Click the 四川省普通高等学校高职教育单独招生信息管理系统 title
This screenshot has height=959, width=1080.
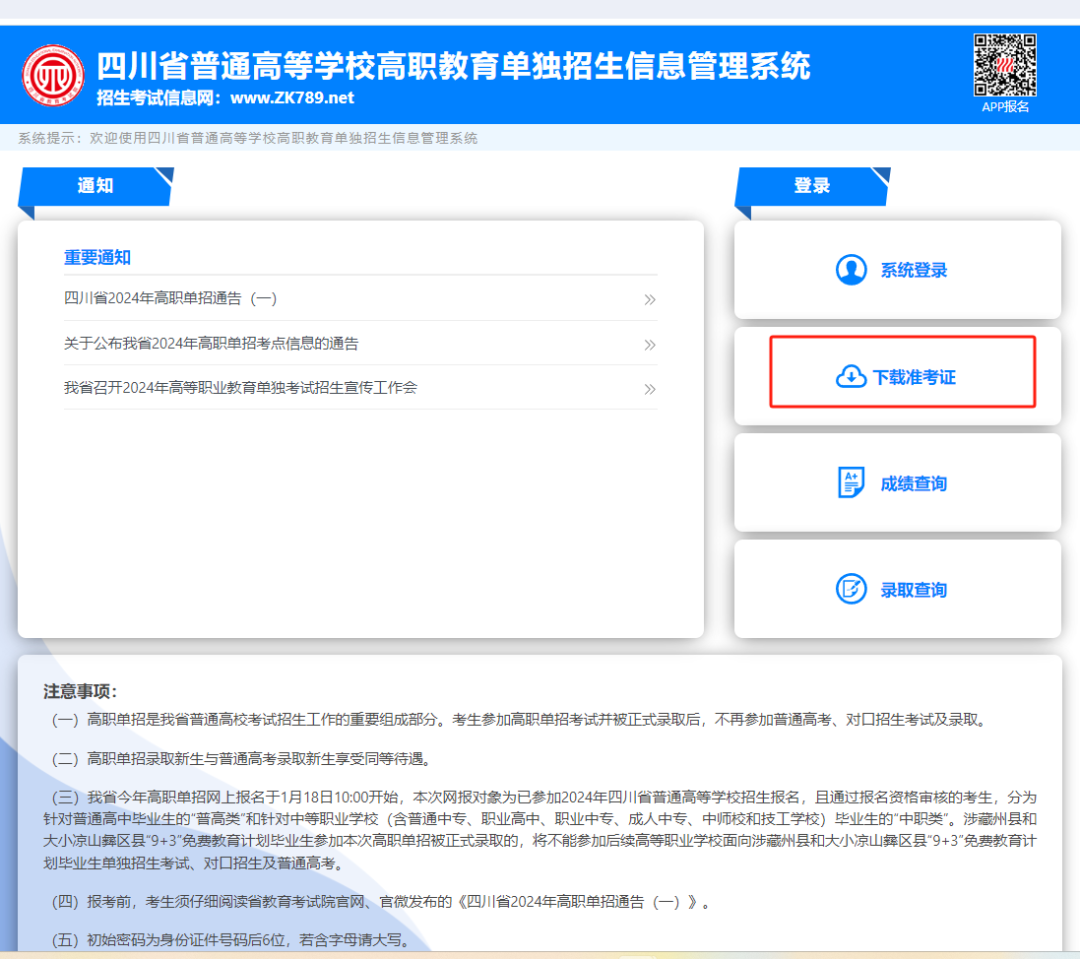click(x=453, y=66)
